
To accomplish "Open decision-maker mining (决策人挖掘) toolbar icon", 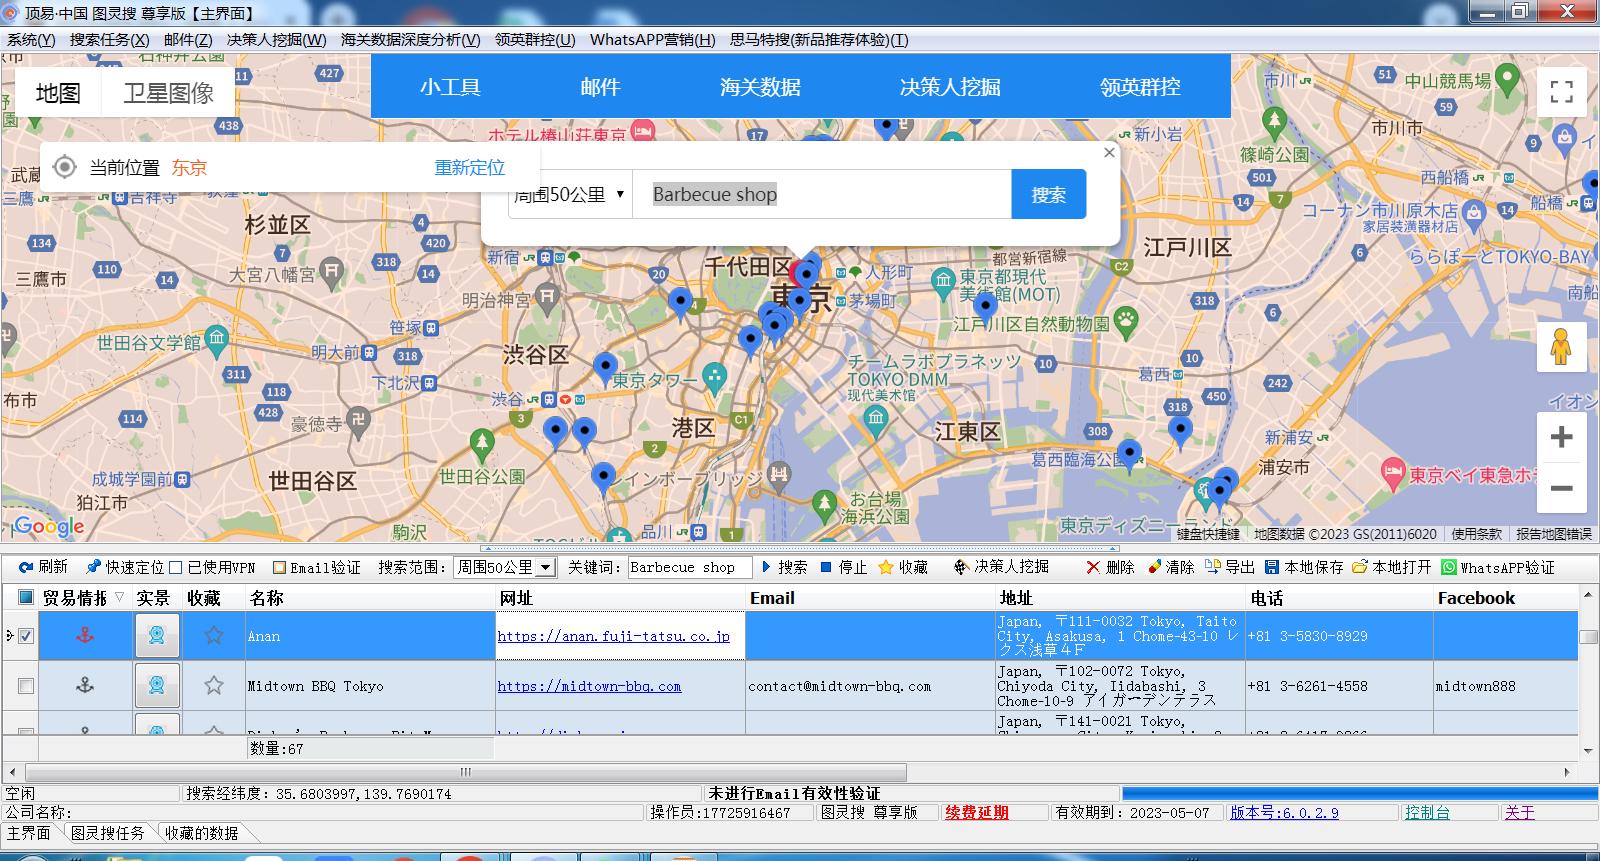I will 961,567.
